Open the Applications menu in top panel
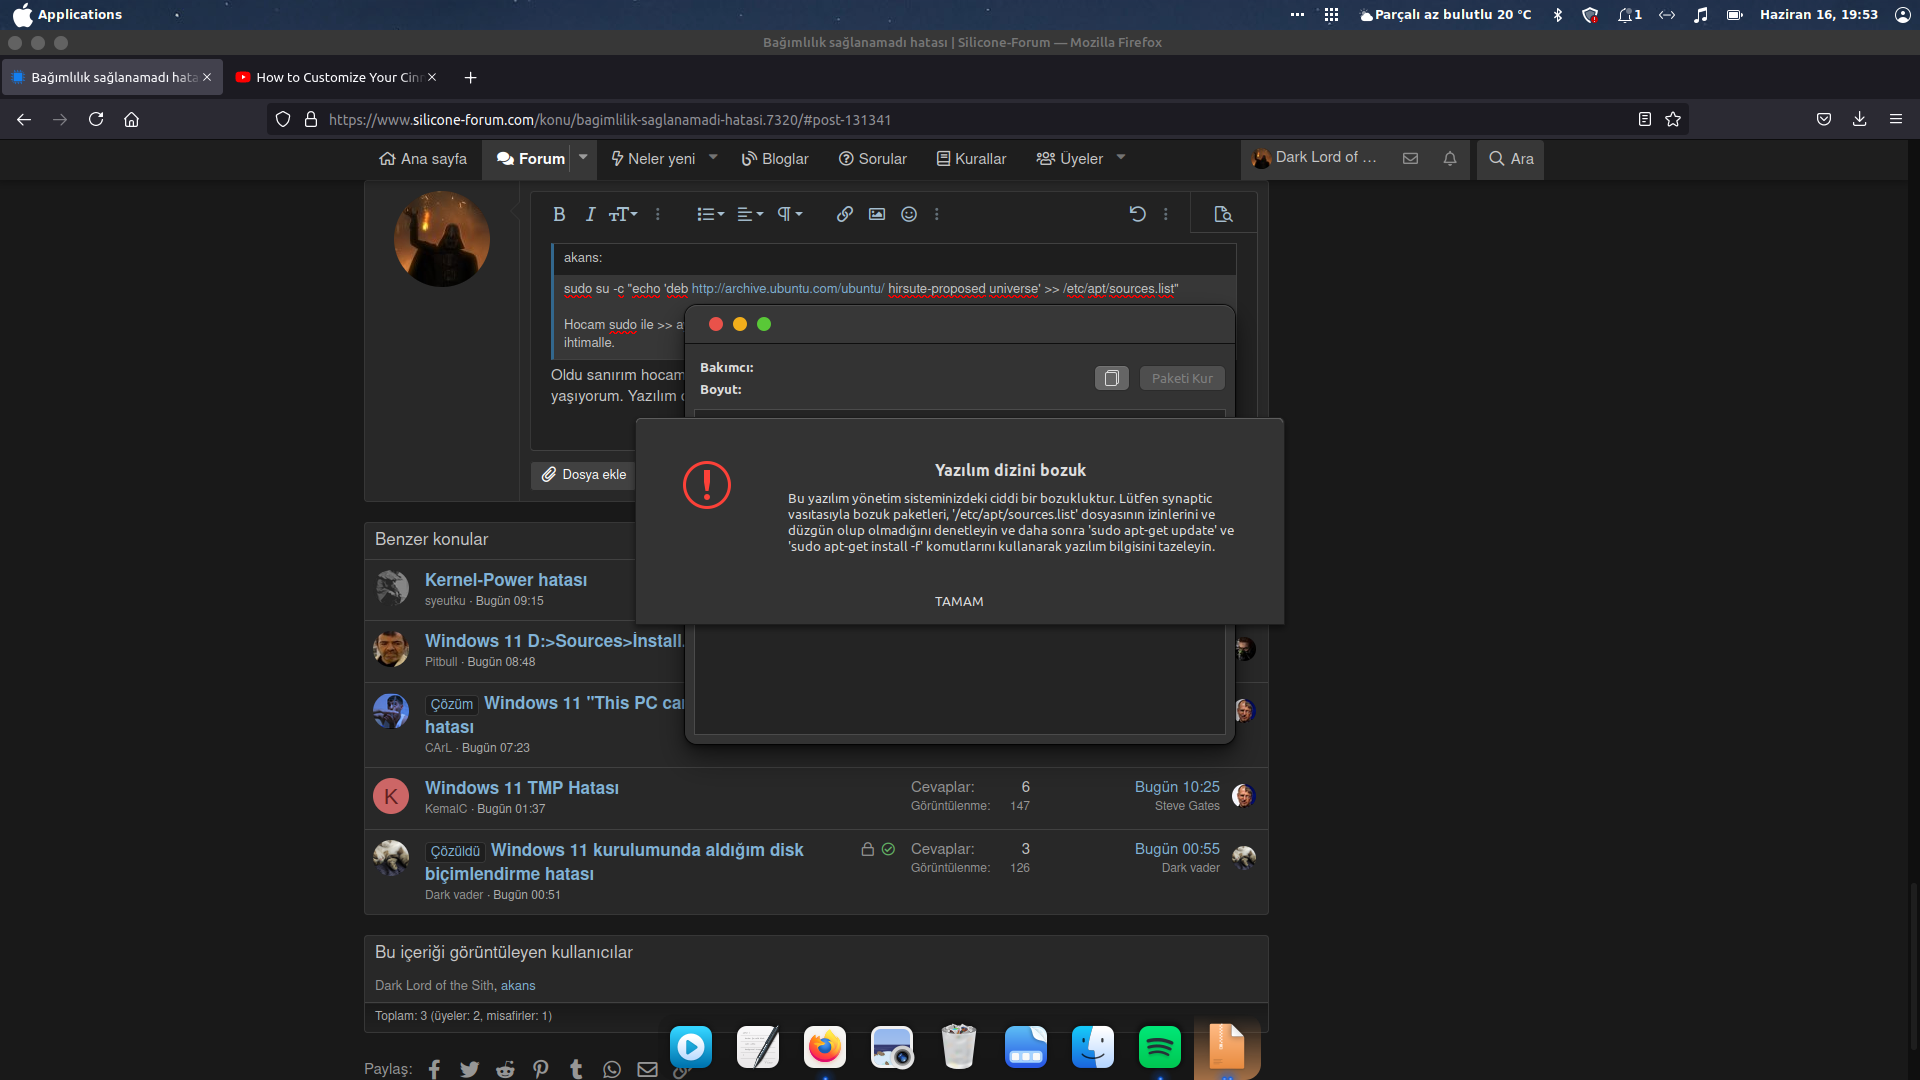Screen dimensions: 1920x1080 (67, 14)
